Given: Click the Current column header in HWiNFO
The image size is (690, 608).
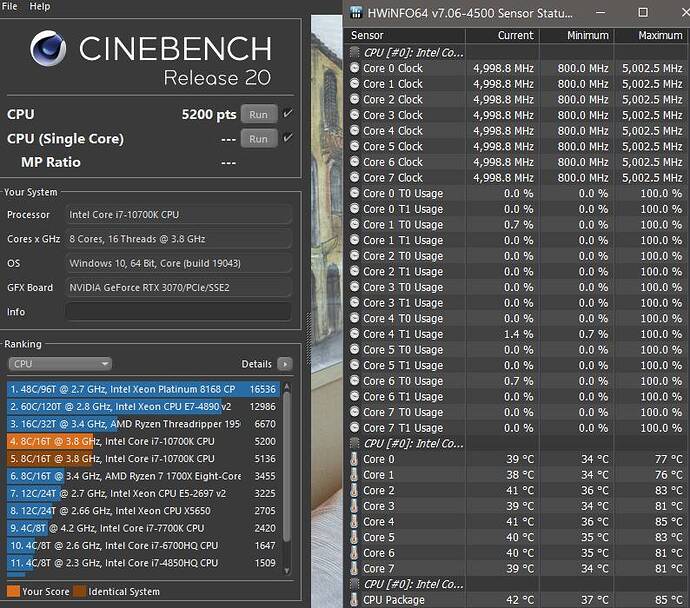Looking at the screenshot, I should click(502, 36).
